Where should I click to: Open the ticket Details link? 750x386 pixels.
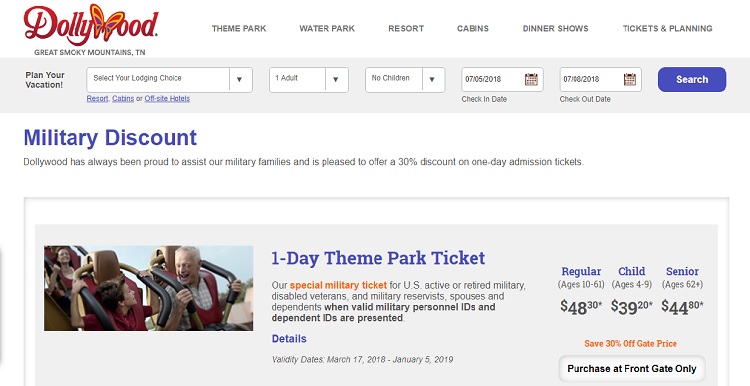[289, 339]
